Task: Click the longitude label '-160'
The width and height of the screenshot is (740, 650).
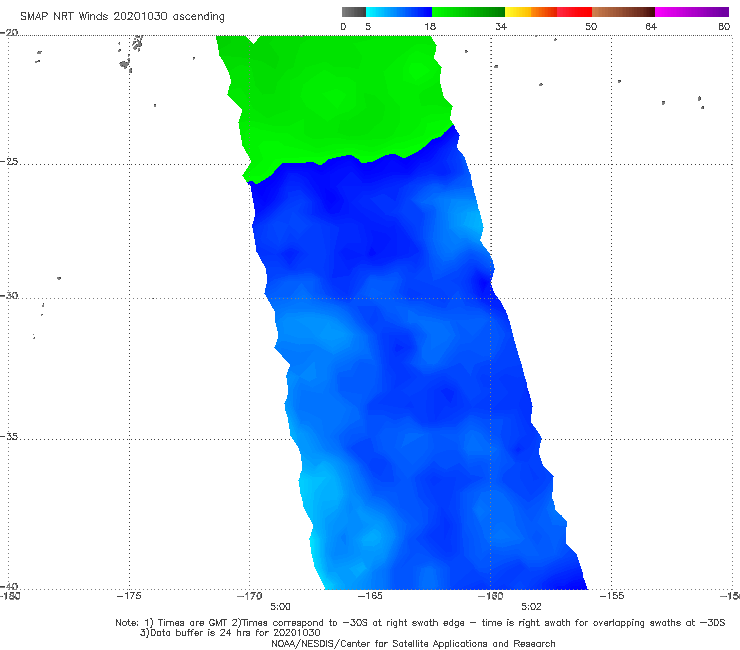Action: tap(490, 596)
